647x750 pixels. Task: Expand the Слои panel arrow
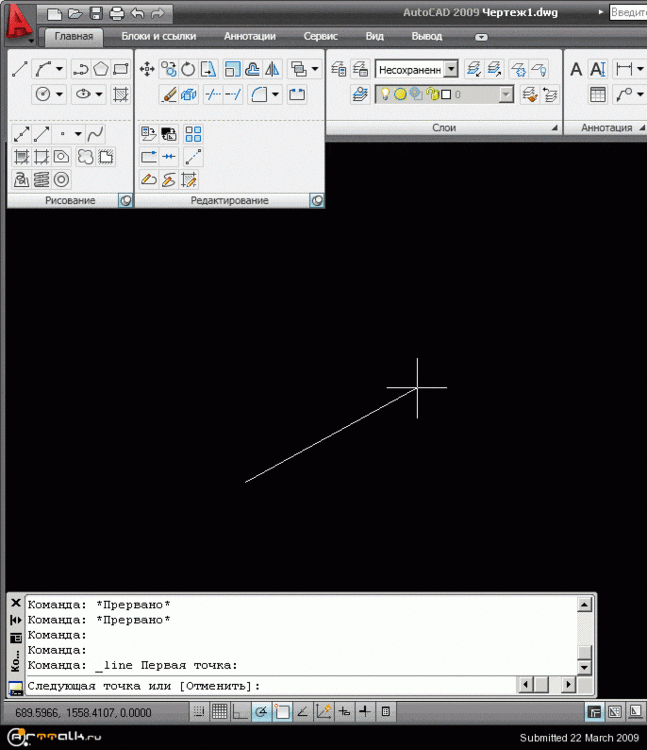(555, 128)
